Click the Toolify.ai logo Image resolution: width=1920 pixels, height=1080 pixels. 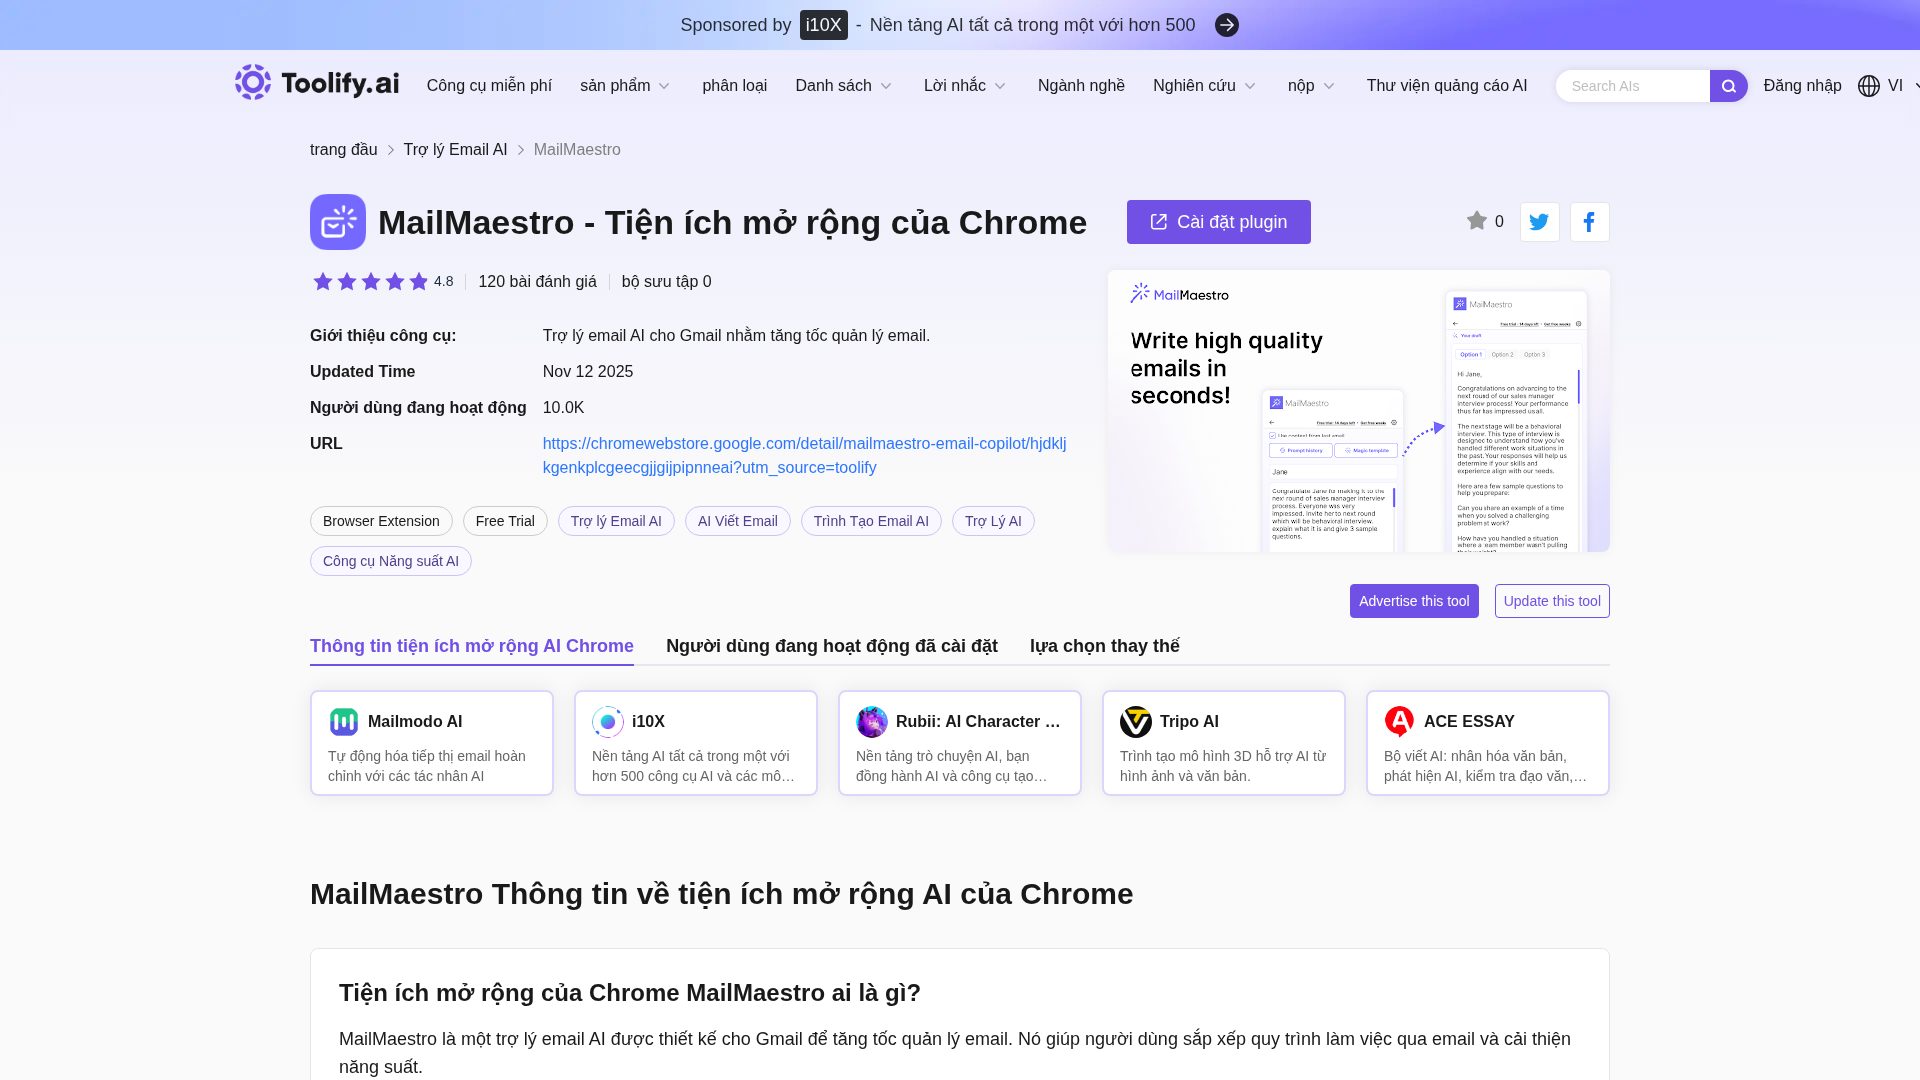(316, 83)
